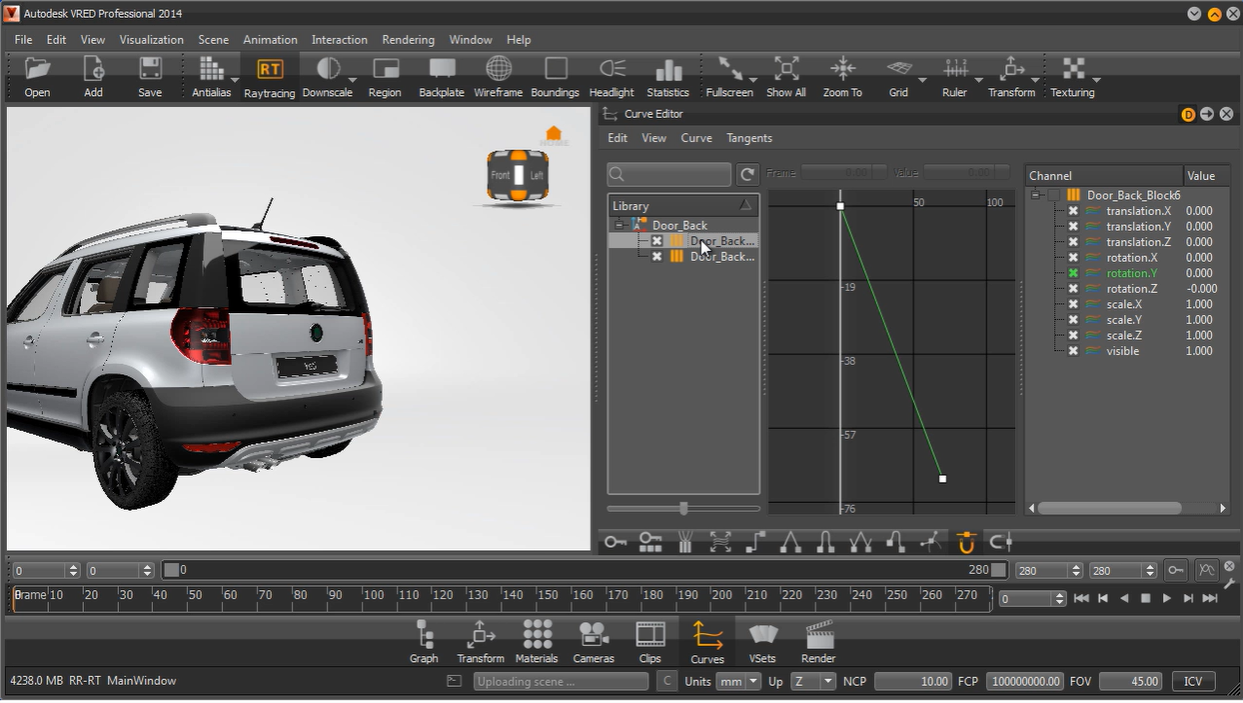Open the Statistics toolbar icon

[668, 77]
